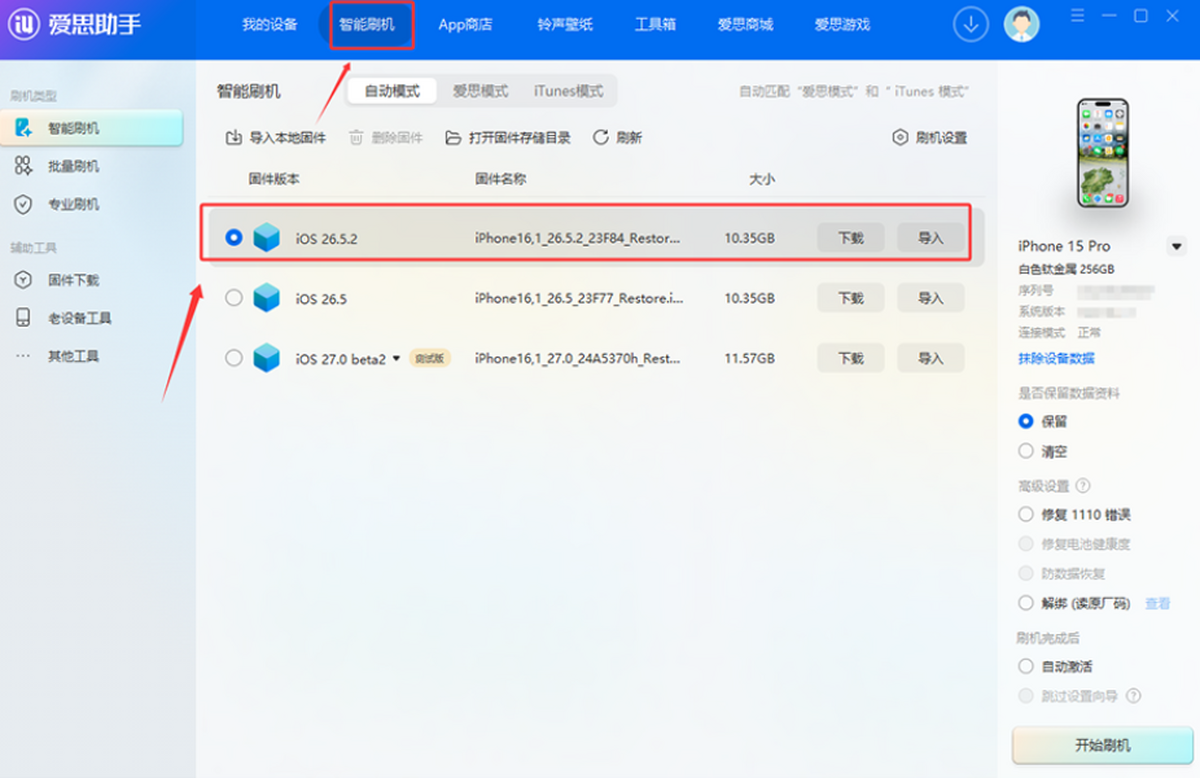The height and width of the screenshot is (778, 1200).
Task: Click the 其他工具 dots icon
Action: tap(23, 356)
